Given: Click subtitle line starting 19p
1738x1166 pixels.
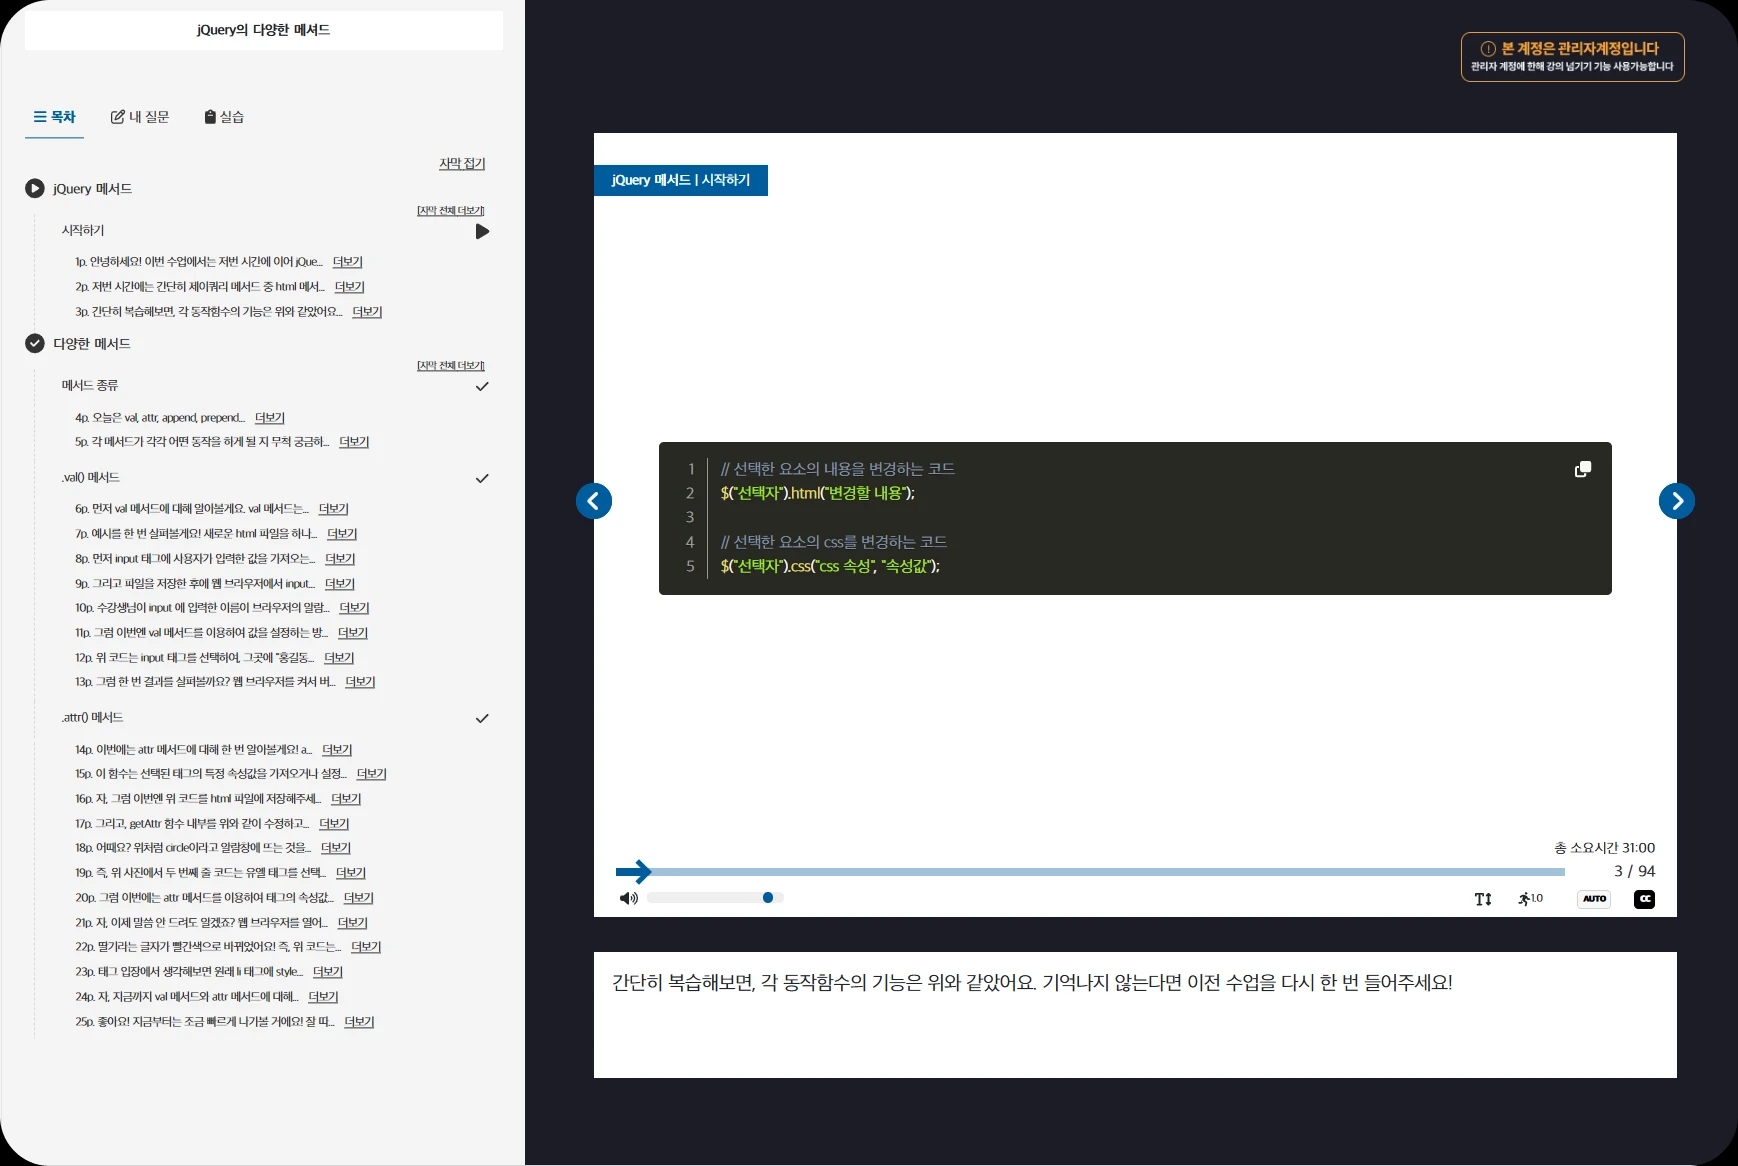Looking at the screenshot, I should (x=201, y=873).
